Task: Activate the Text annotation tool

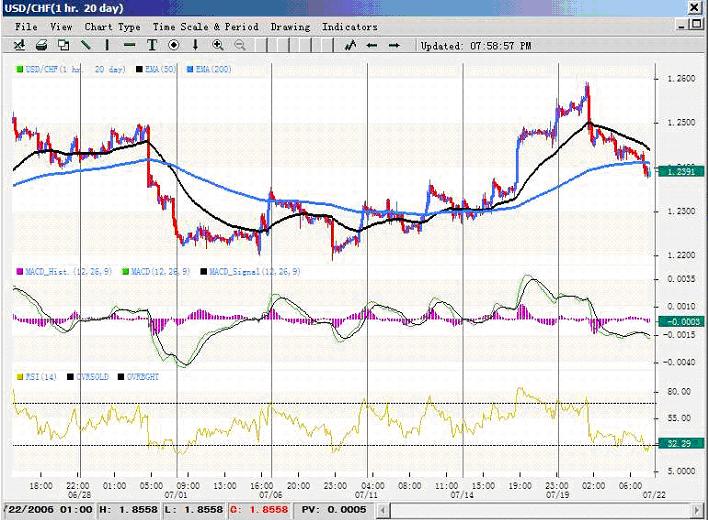Action: (152, 45)
